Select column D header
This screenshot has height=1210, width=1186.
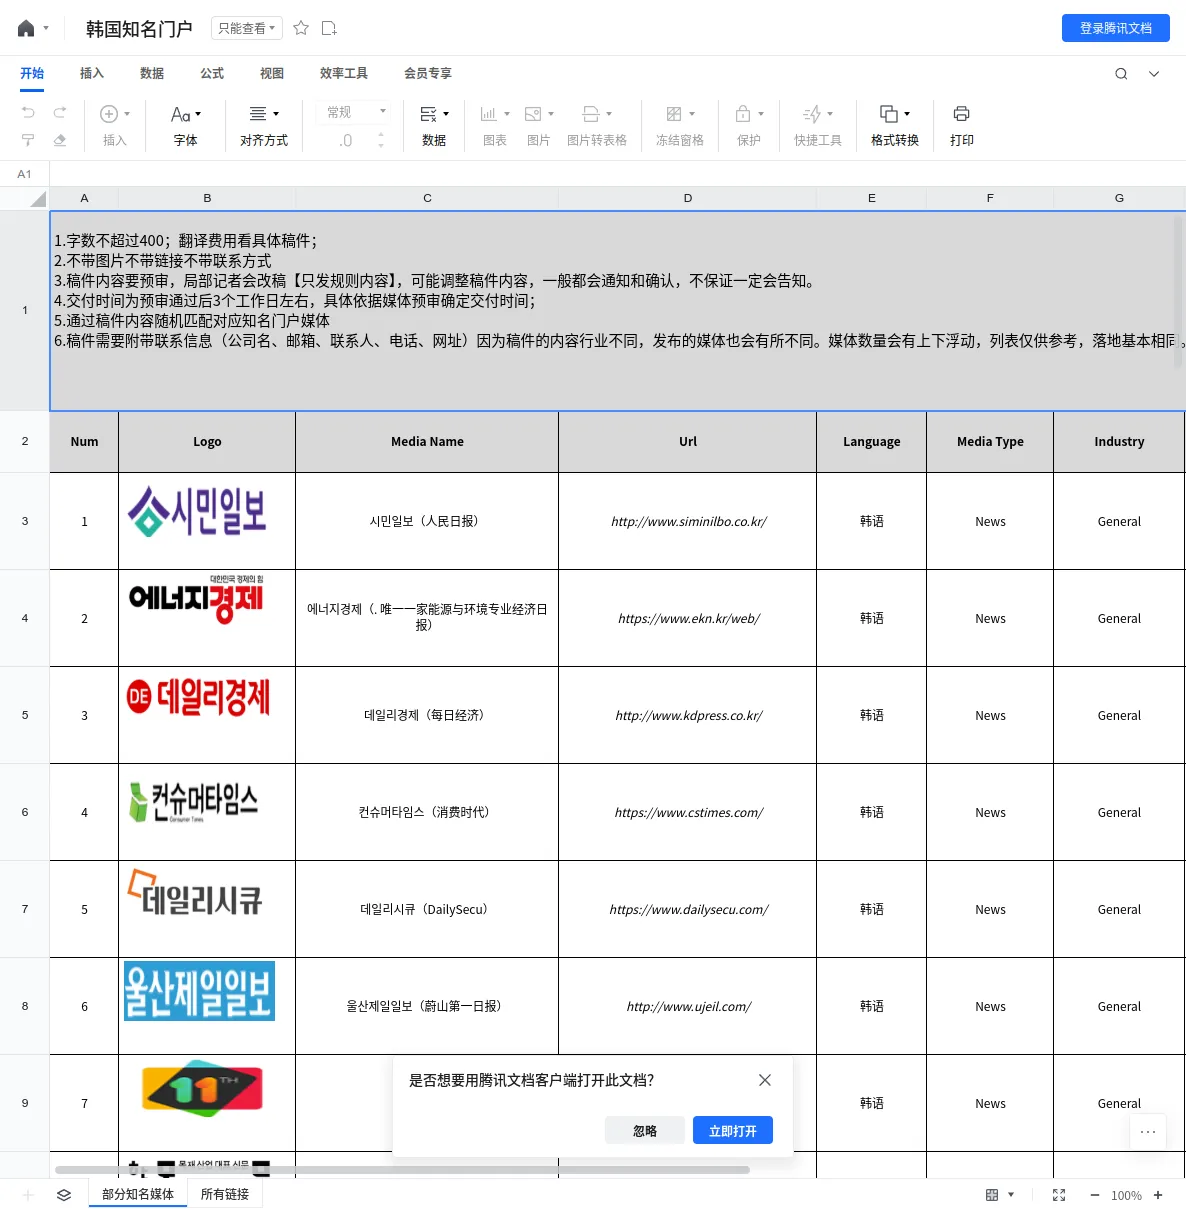(688, 198)
